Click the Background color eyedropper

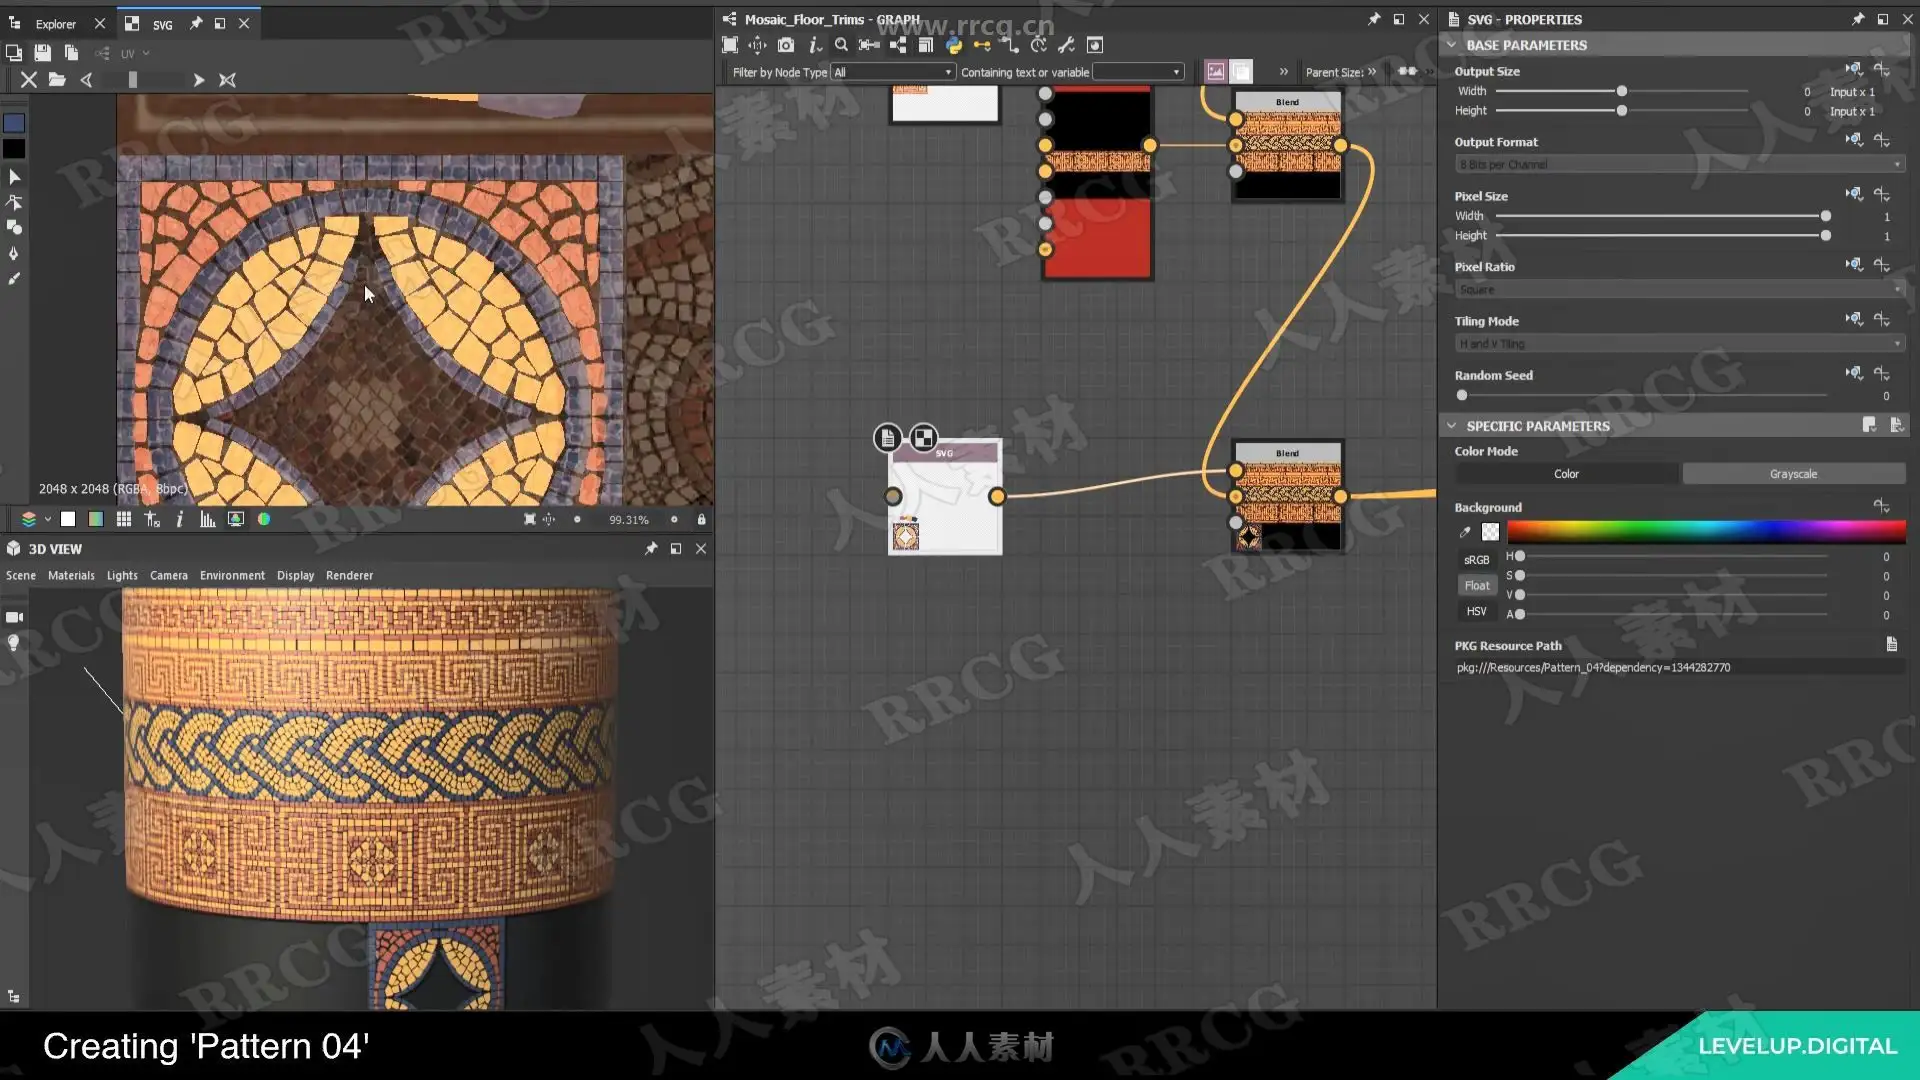(x=1465, y=532)
